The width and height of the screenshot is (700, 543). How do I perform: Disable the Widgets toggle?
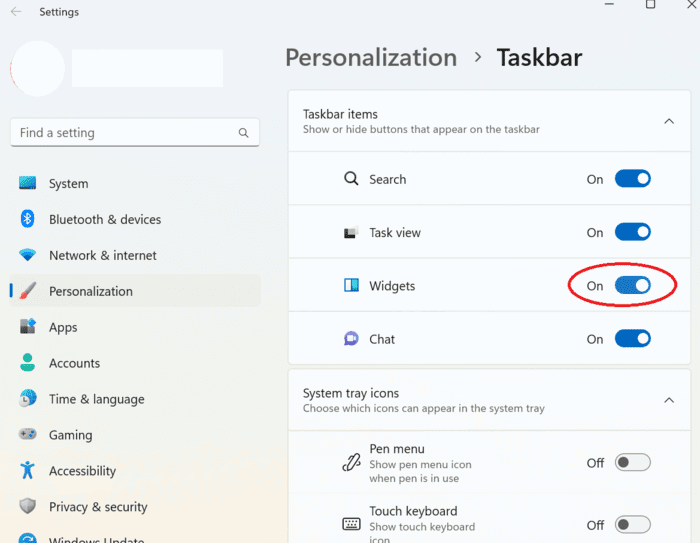tap(633, 285)
